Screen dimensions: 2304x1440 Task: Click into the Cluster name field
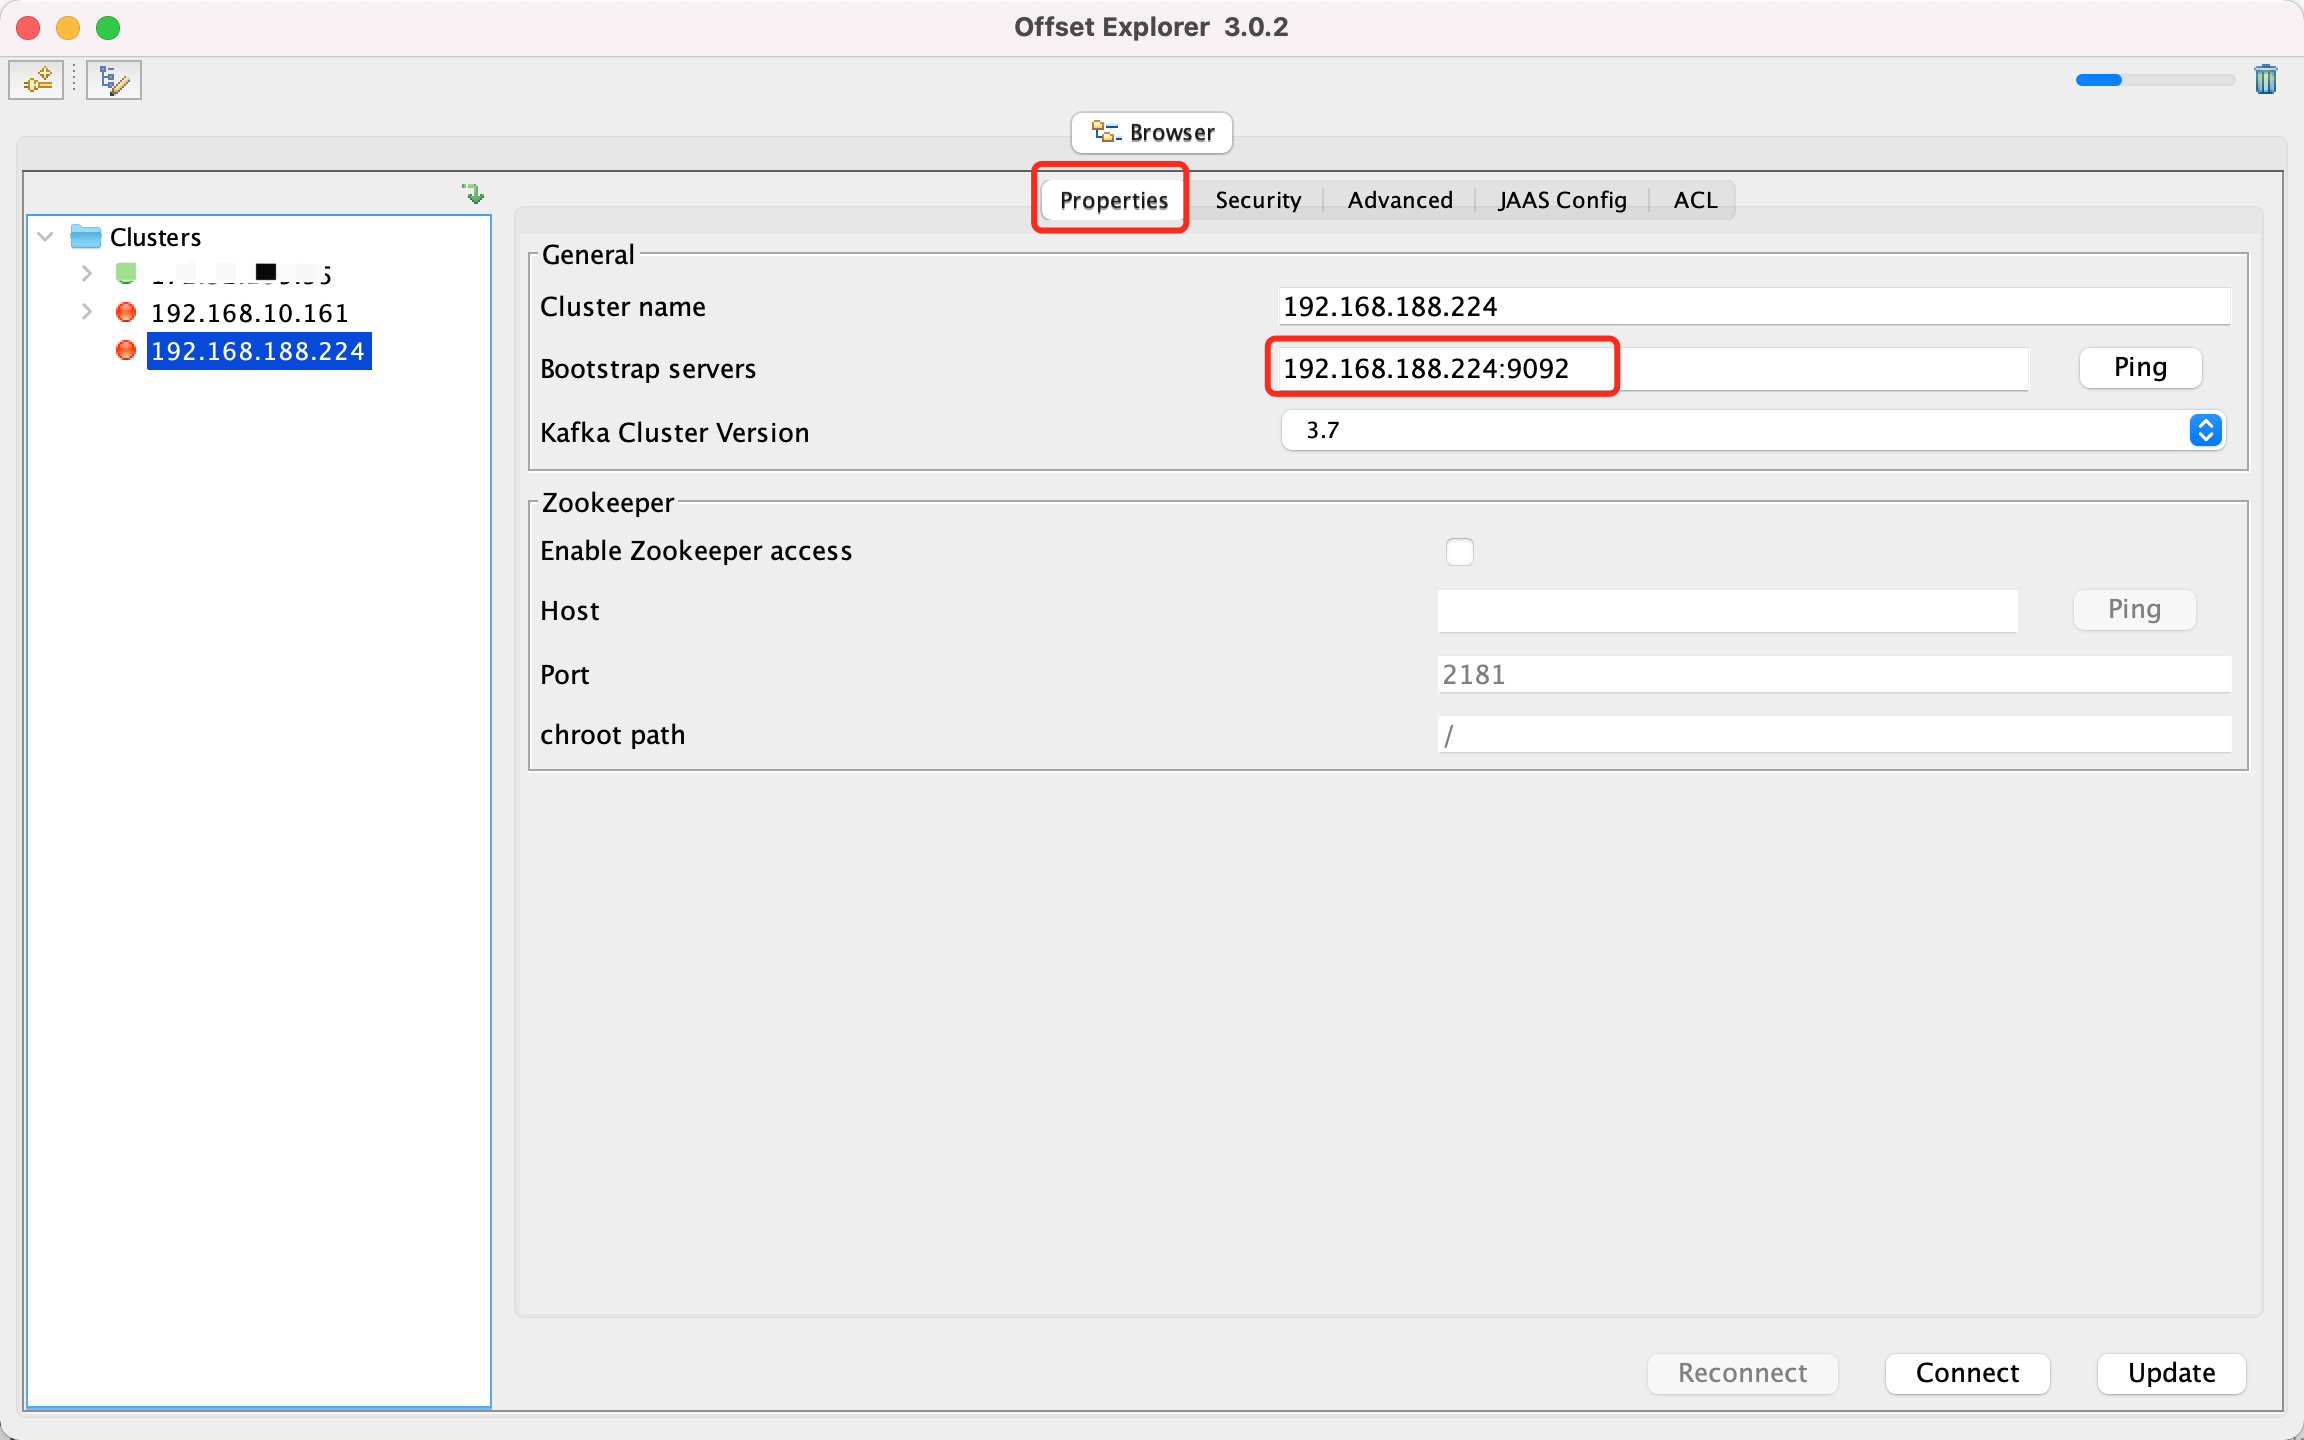pyautogui.click(x=1752, y=306)
